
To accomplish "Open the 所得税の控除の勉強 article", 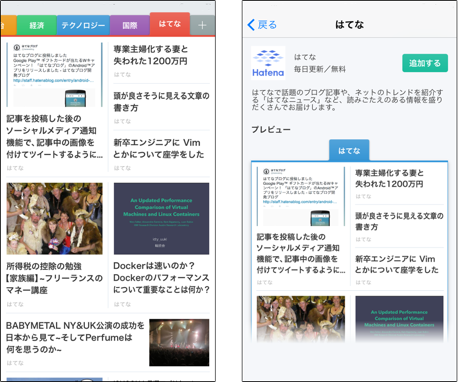I will [54, 278].
